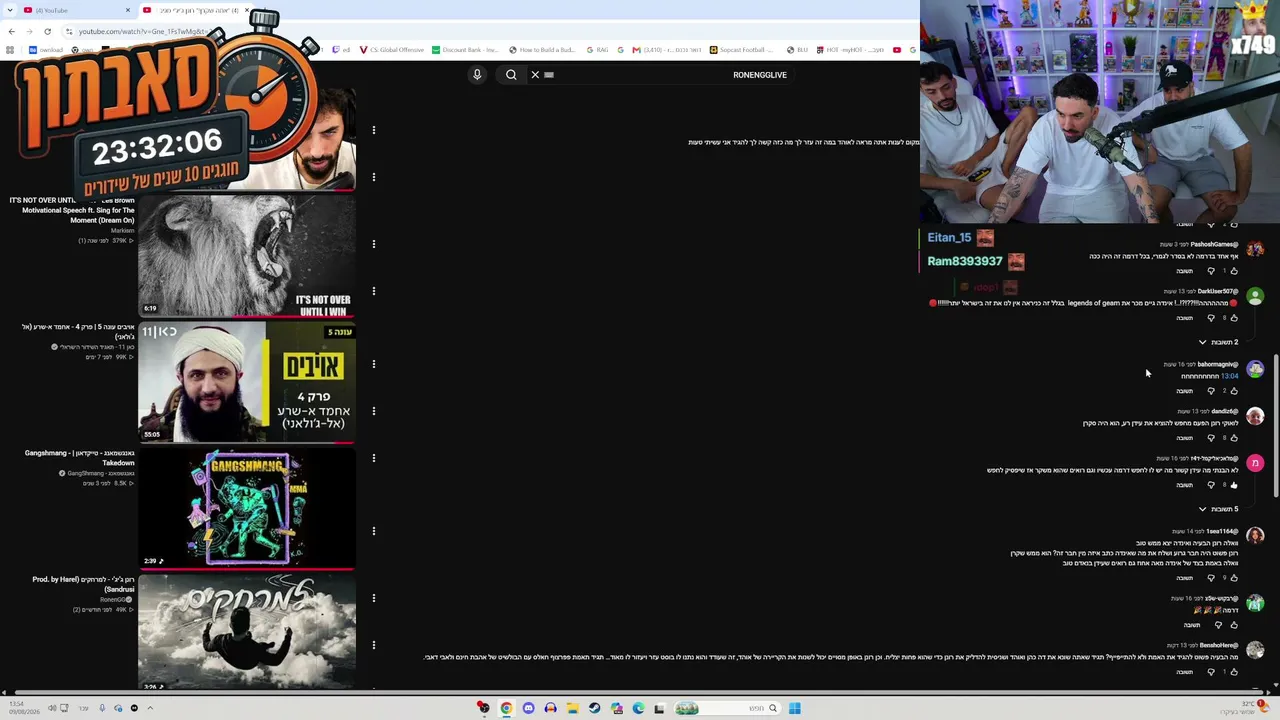Jump to the 13:04 timestamp link
The image size is (1280, 720).
tap(1229, 376)
